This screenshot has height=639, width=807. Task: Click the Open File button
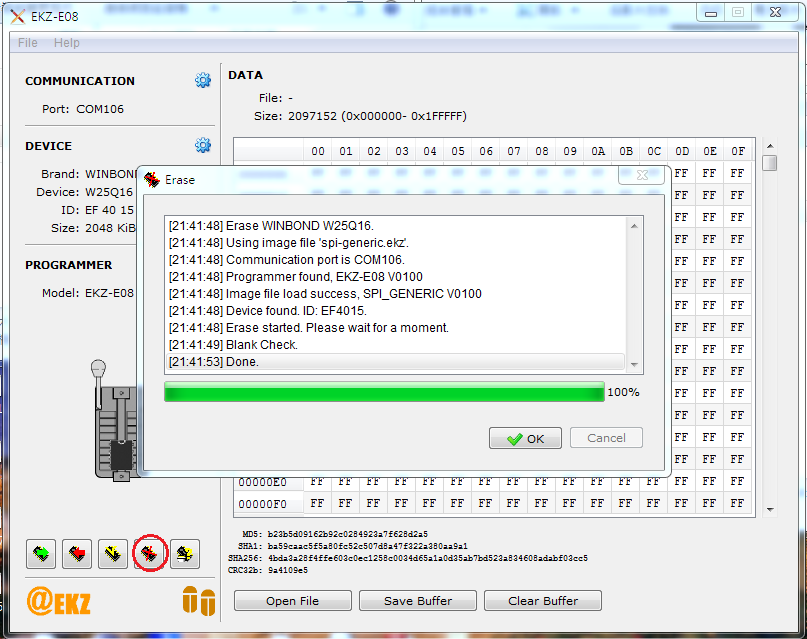click(293, 601)
